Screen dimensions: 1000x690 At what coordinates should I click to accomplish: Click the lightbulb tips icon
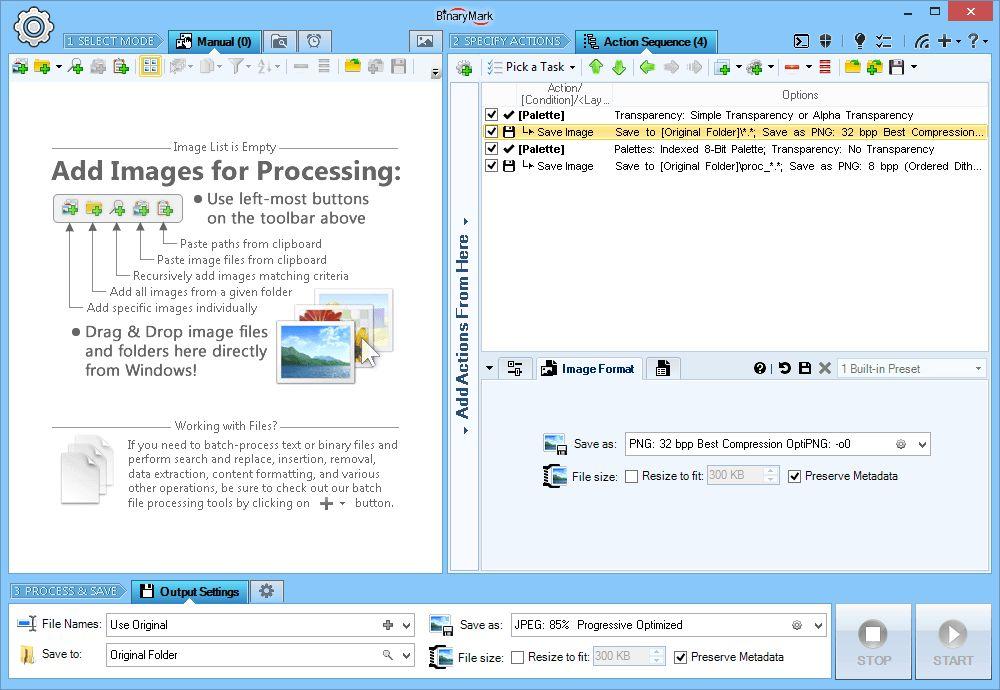tap(859, 41)
